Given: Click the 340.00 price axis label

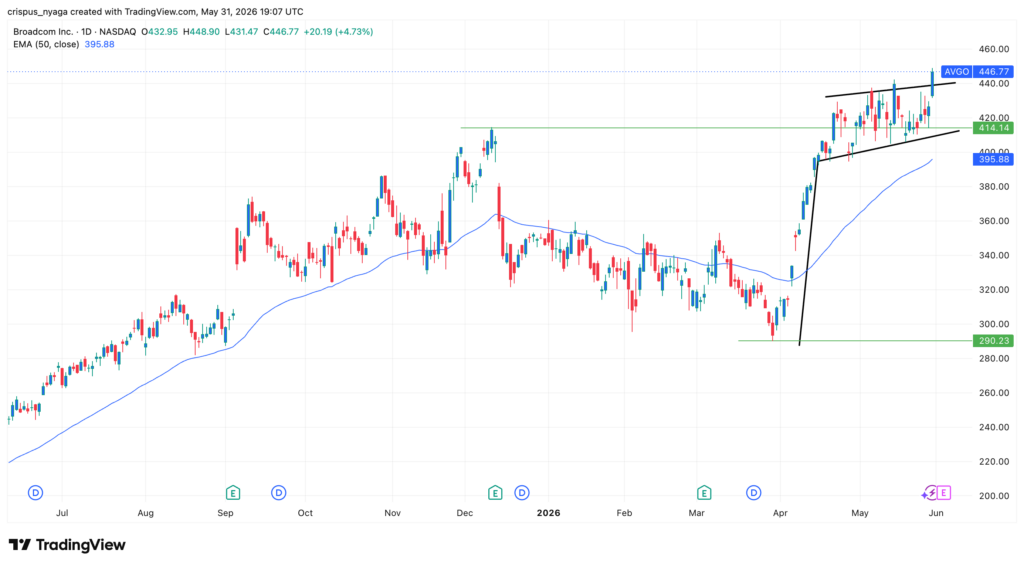Looking at the screenshot, I should [993, 255].
